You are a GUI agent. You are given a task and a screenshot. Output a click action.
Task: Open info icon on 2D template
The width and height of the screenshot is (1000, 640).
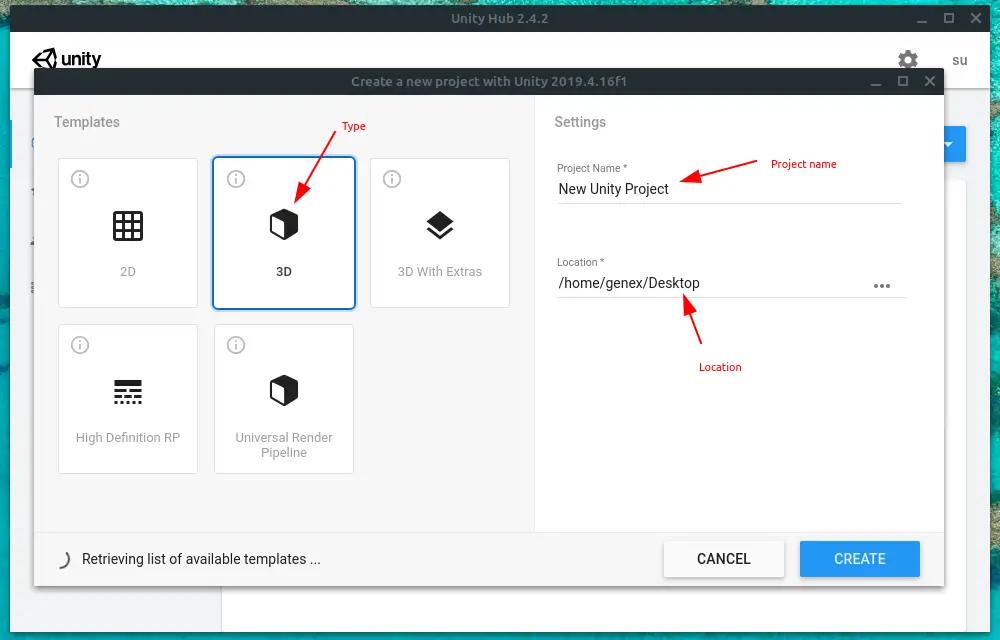80,179
